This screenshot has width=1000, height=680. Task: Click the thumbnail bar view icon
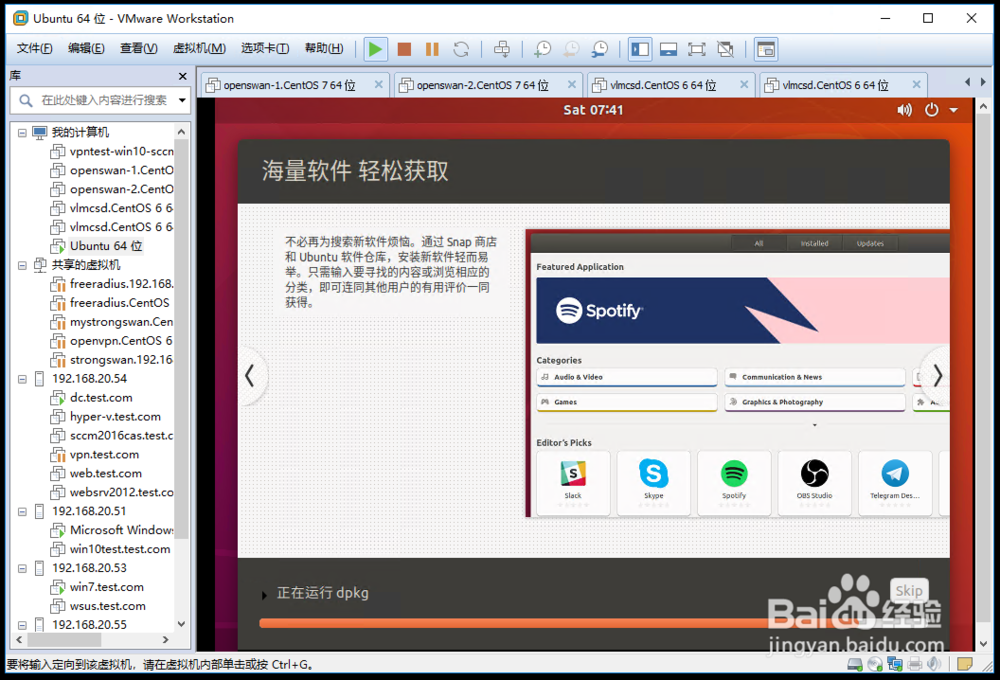tap(765, 49)
